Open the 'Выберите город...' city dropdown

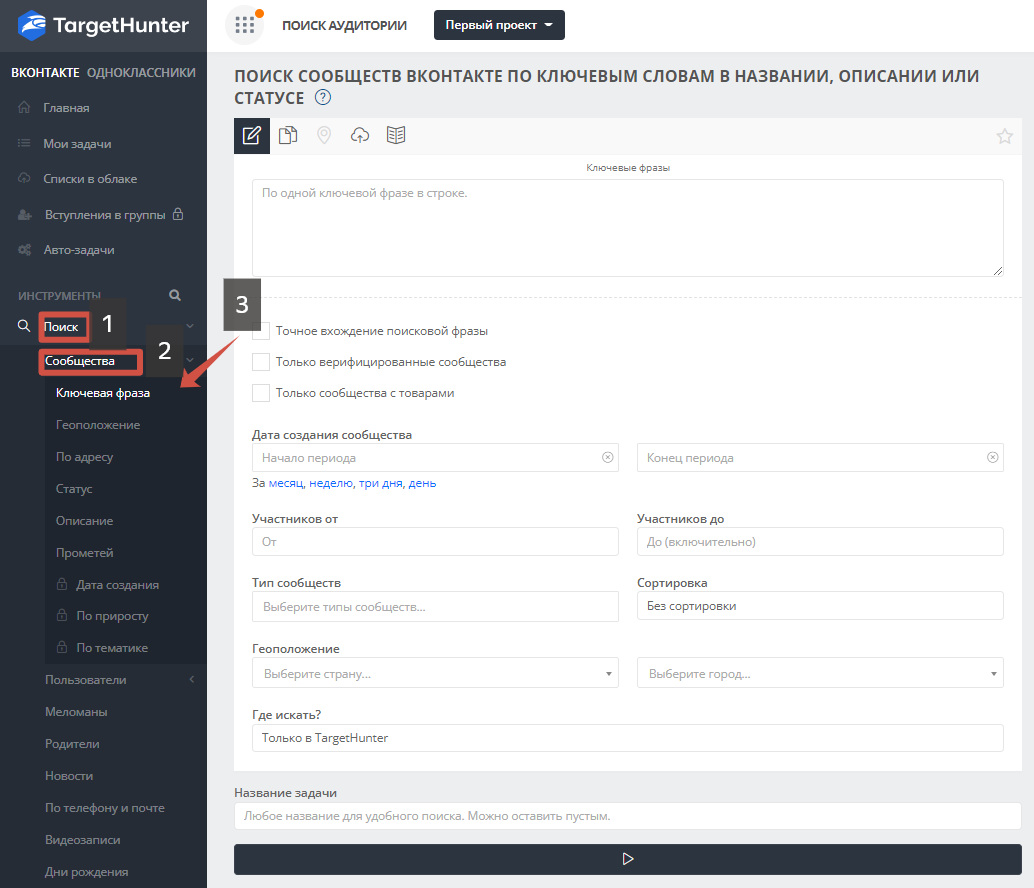820,674
